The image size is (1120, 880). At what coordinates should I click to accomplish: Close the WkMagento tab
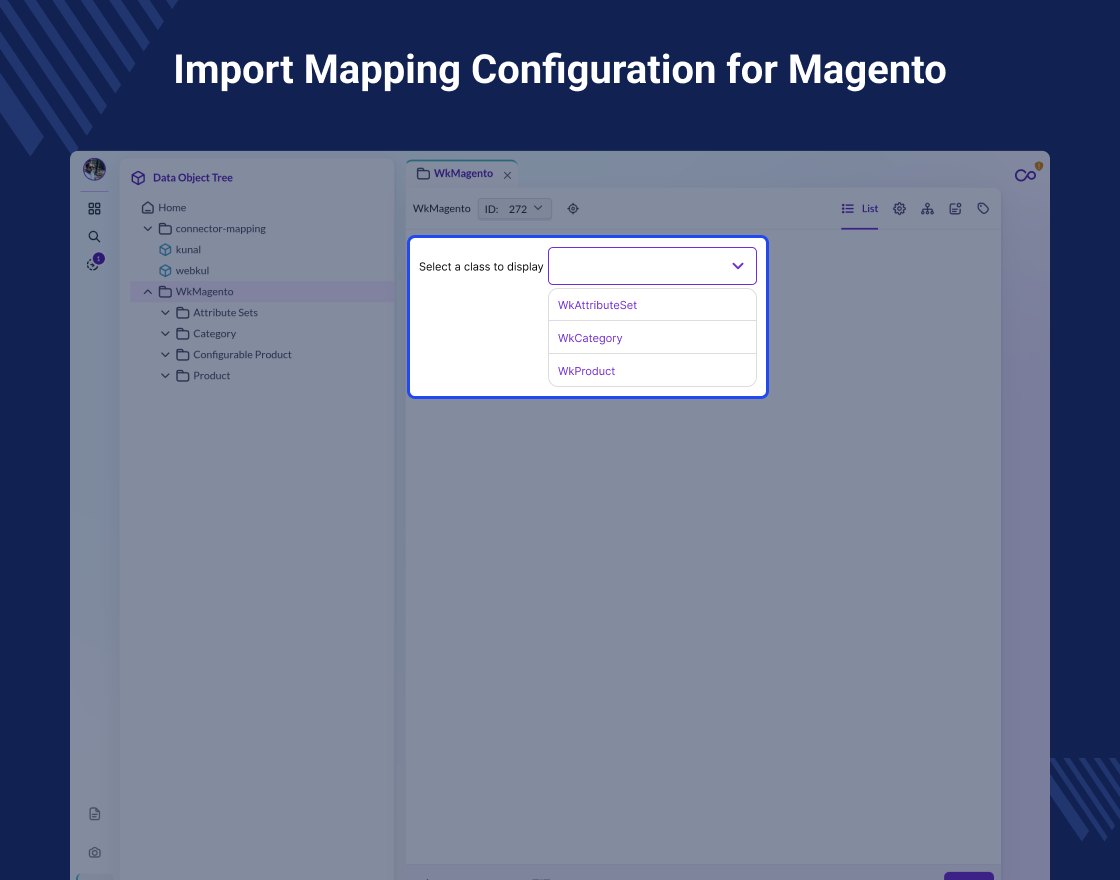507,175
